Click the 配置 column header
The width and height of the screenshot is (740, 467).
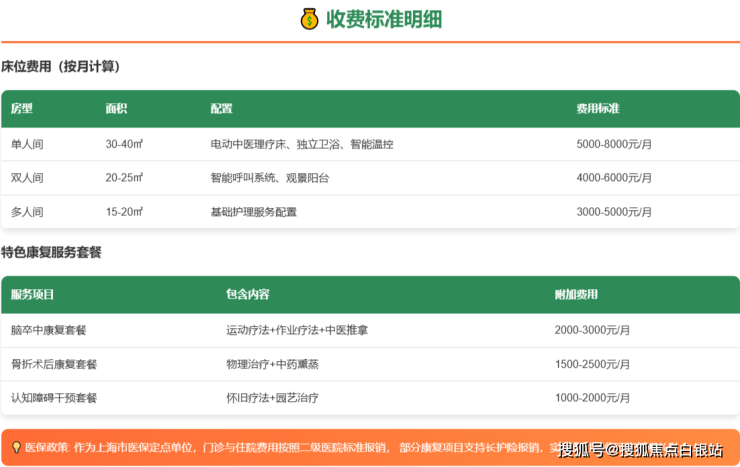221,108
